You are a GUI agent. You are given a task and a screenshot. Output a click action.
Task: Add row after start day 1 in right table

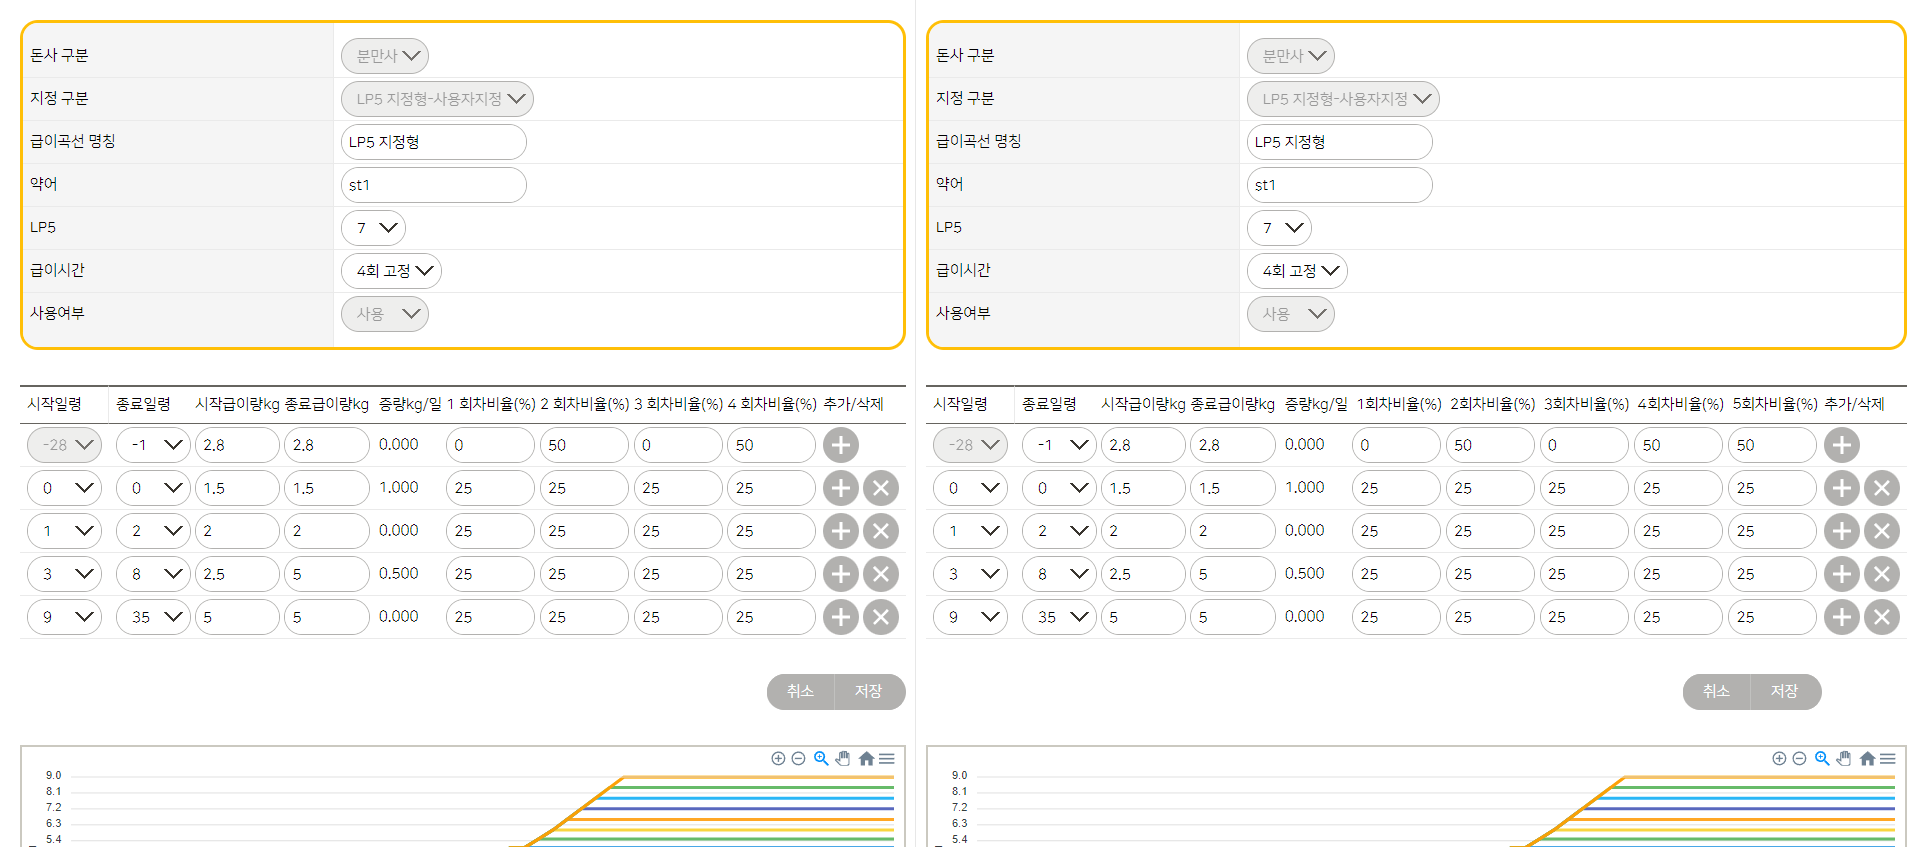(x=1842, y=531)
